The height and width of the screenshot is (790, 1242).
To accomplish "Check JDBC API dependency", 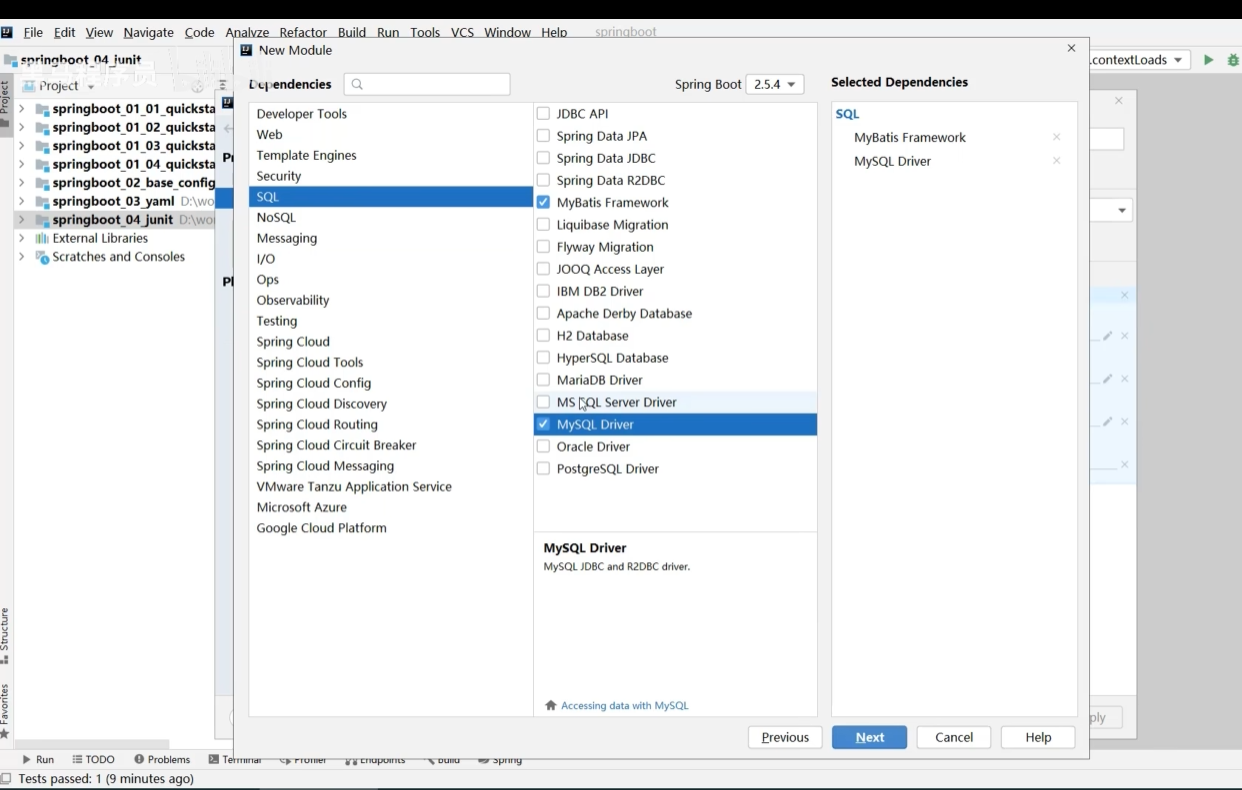I will click(x=543, y=114).
